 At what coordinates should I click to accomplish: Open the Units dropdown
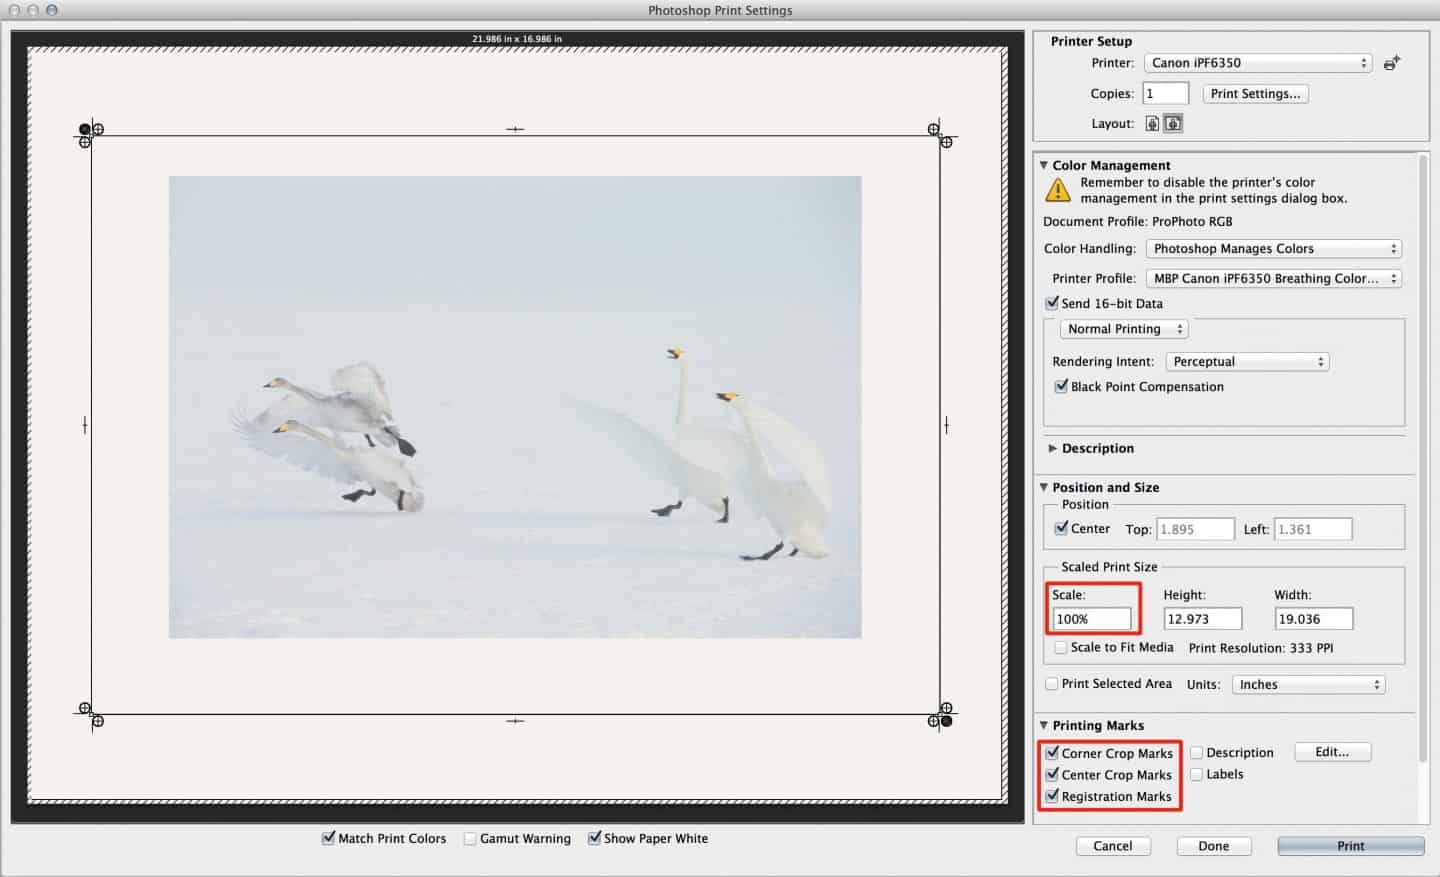coord(1308,684)
